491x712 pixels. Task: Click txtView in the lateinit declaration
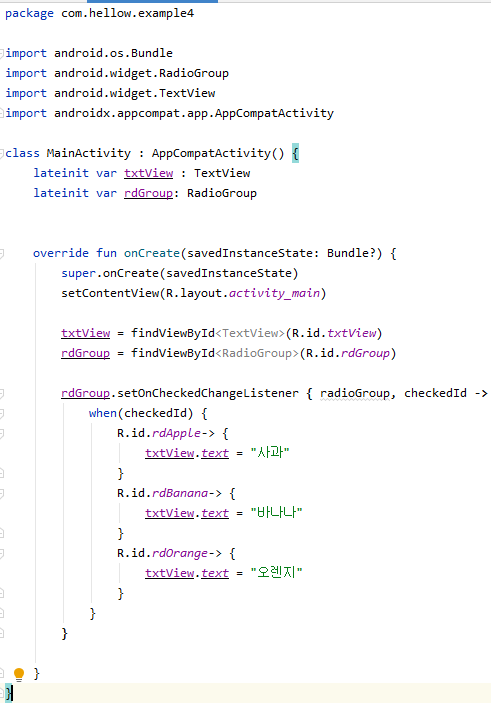149,173
